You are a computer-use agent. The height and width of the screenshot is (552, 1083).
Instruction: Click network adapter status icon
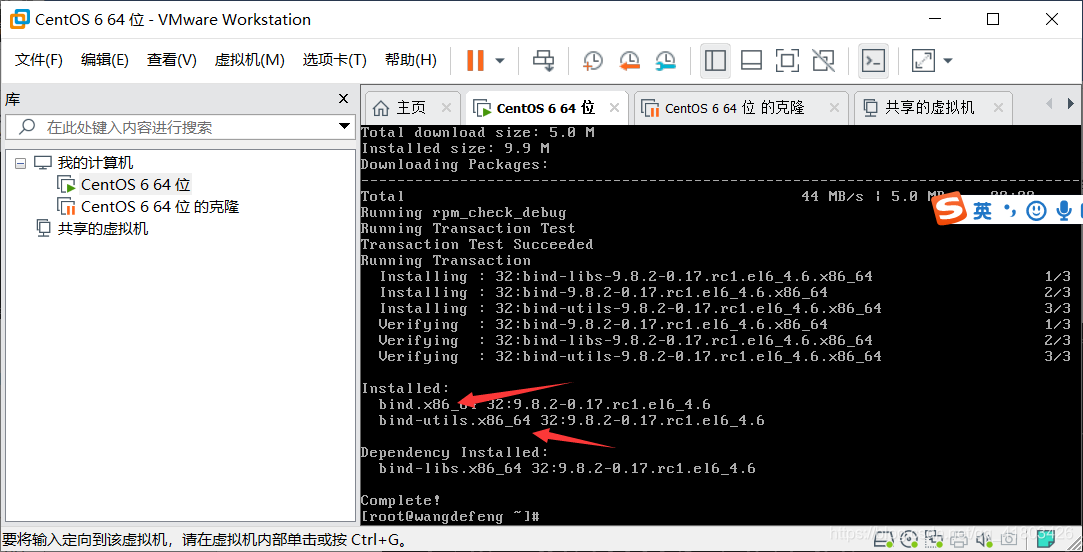pyautogui.click(x=933, y=539)
